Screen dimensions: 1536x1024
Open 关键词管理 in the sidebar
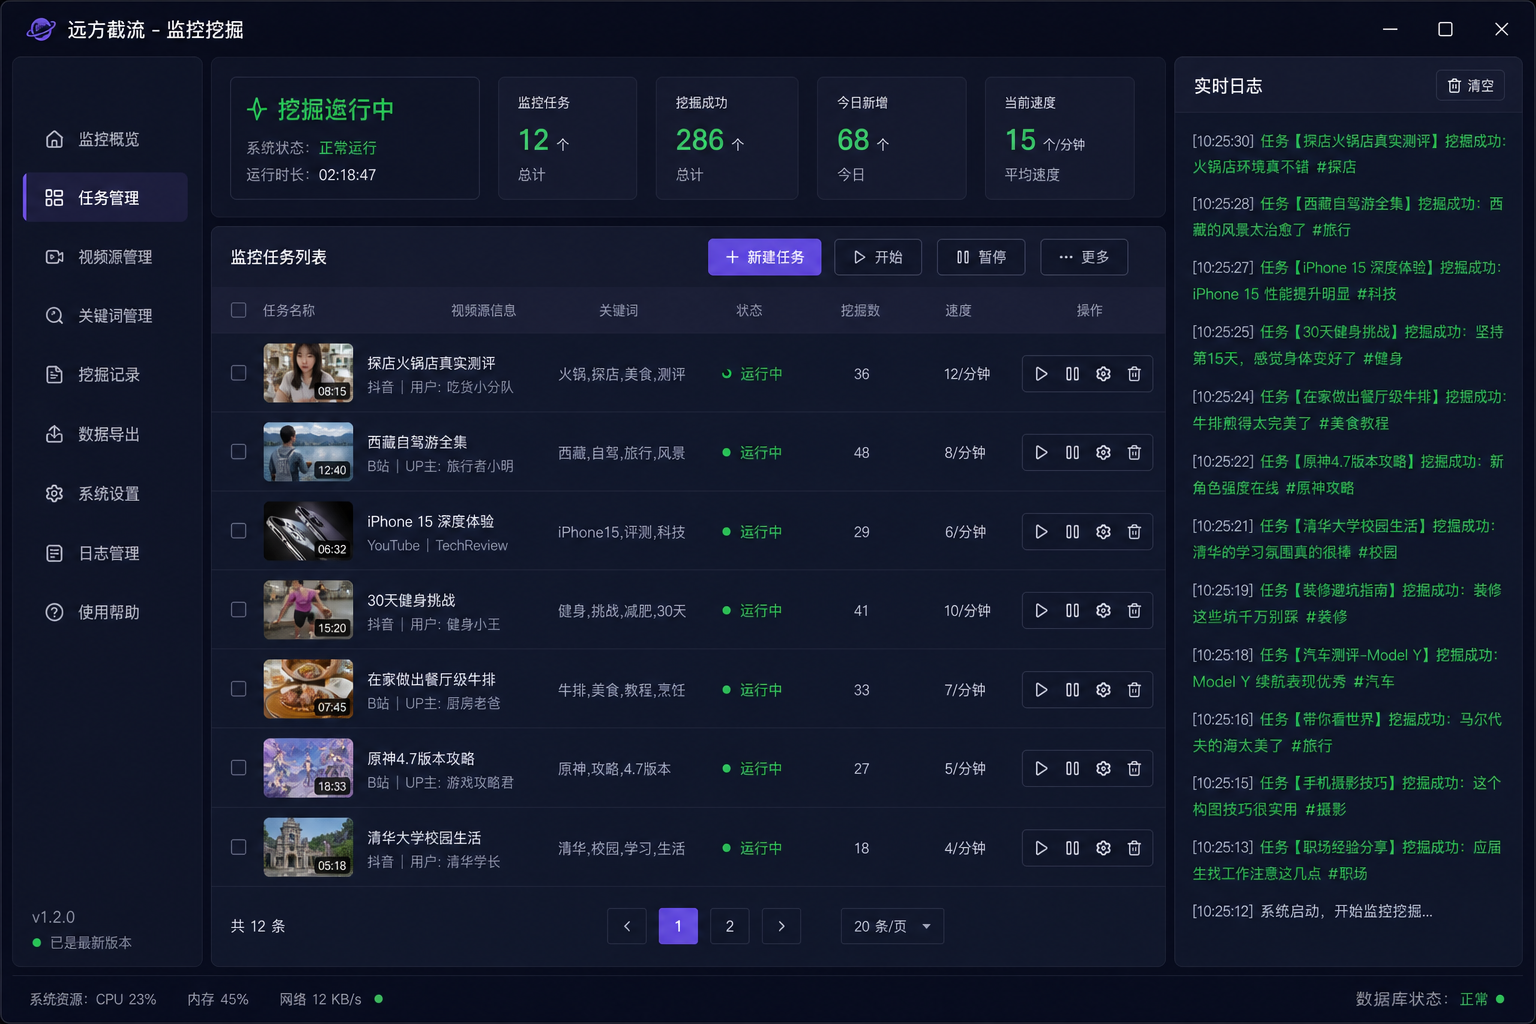pos(105,316)
